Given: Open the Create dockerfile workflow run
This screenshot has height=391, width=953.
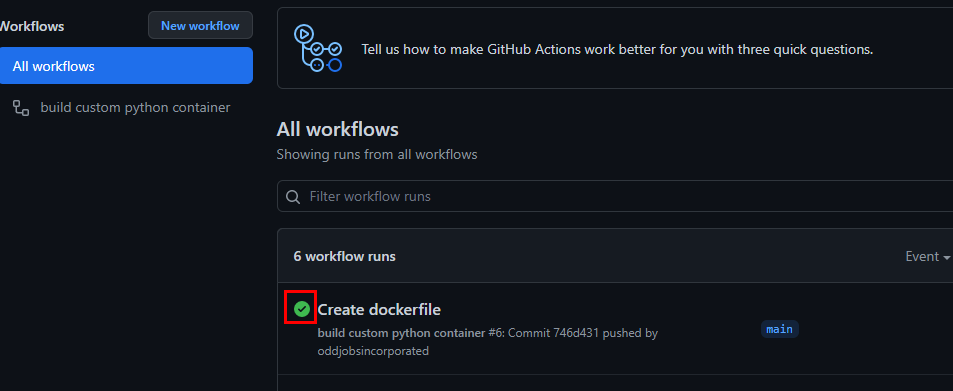Looking at the screenshot, I should coord(379,310).
